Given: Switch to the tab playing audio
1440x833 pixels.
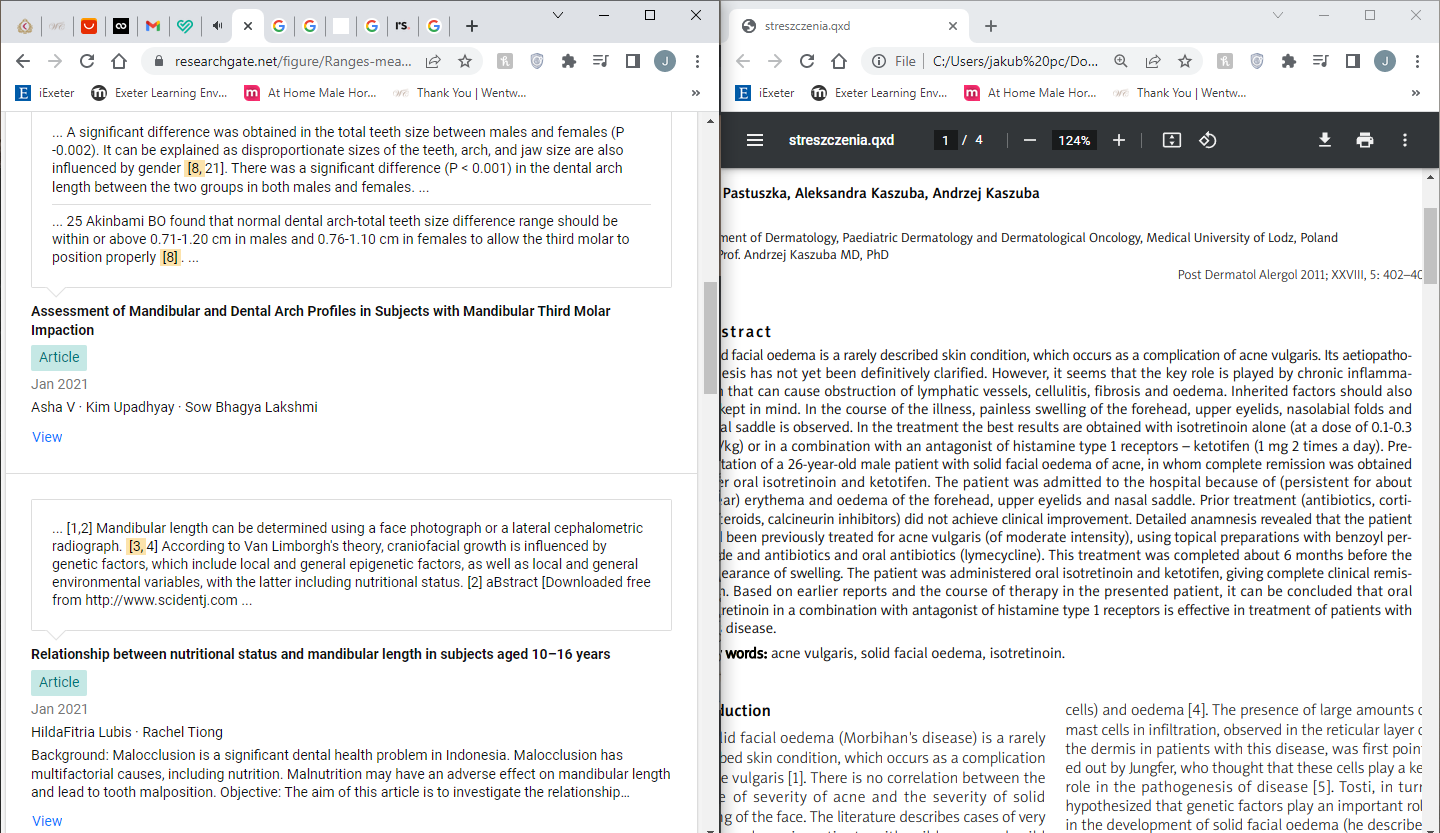Looking at the screenshot, I should (x=216, y=26).
